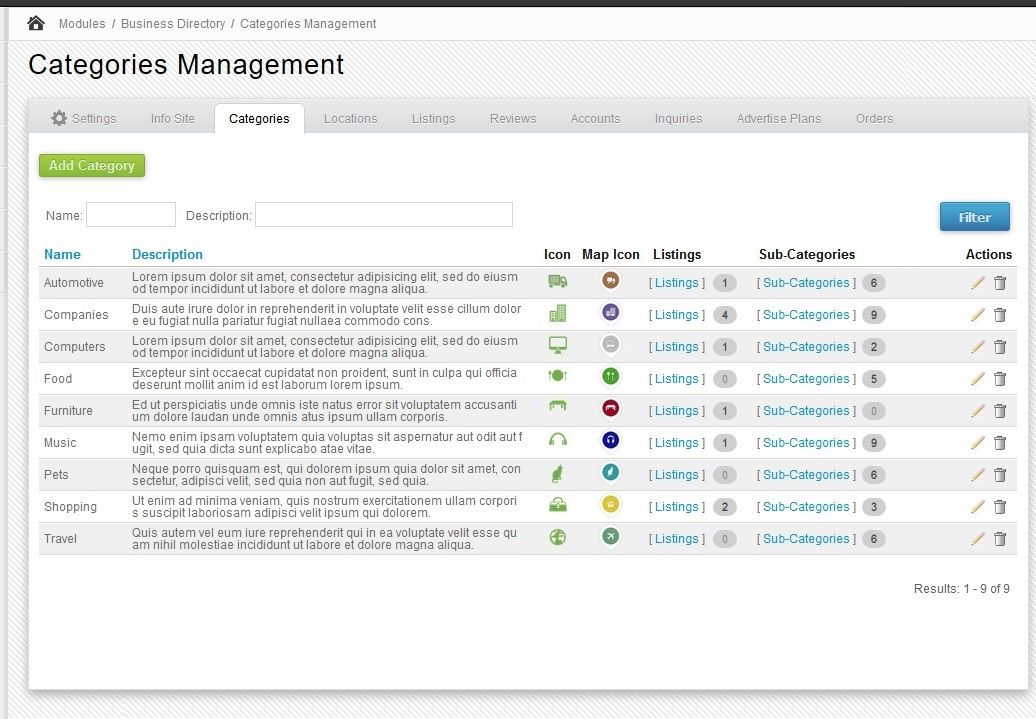This screenshot has height=719, width=1036.
Task: Click the Food map icon
Action: pyautogui.click(x=610, y=377)
